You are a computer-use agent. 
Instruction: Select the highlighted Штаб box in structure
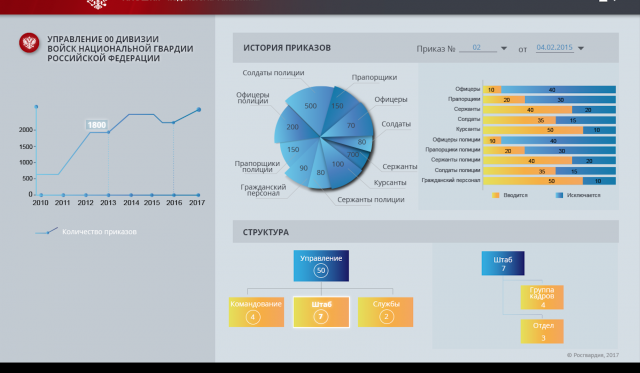click(x=321, y=312)
